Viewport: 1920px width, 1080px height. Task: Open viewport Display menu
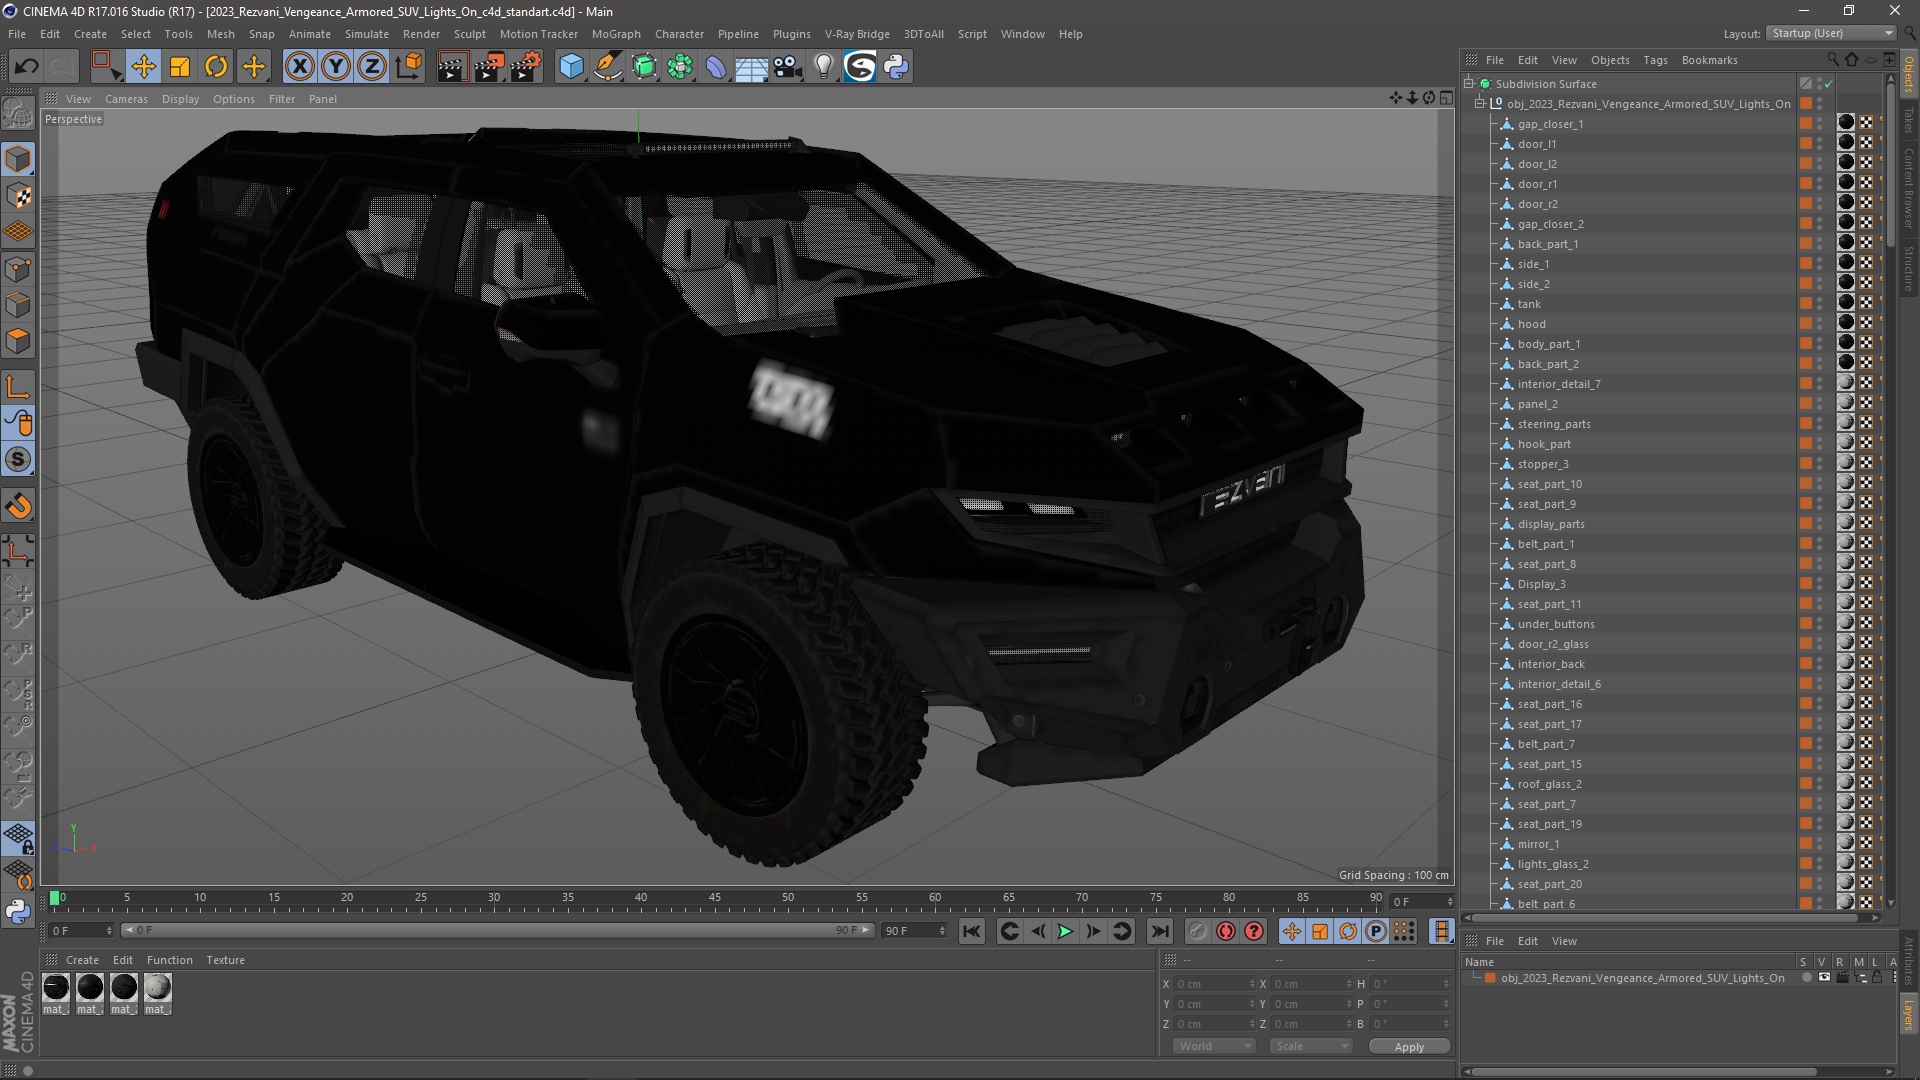(180, 99)
